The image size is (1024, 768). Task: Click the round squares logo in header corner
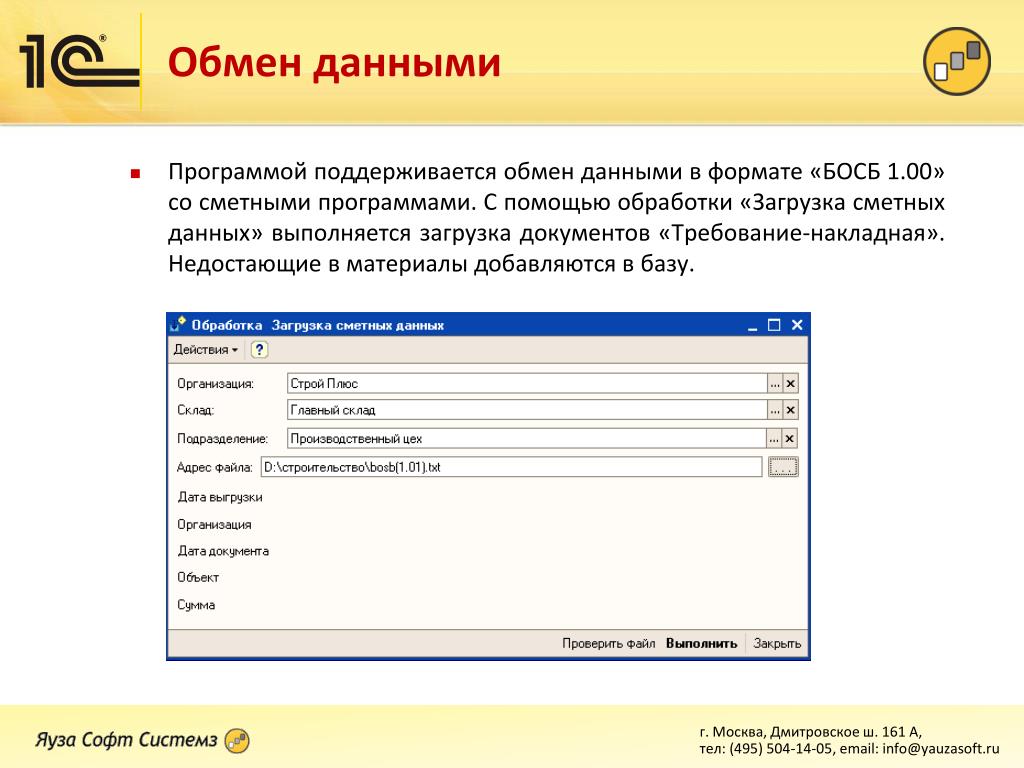coord(957,61)
